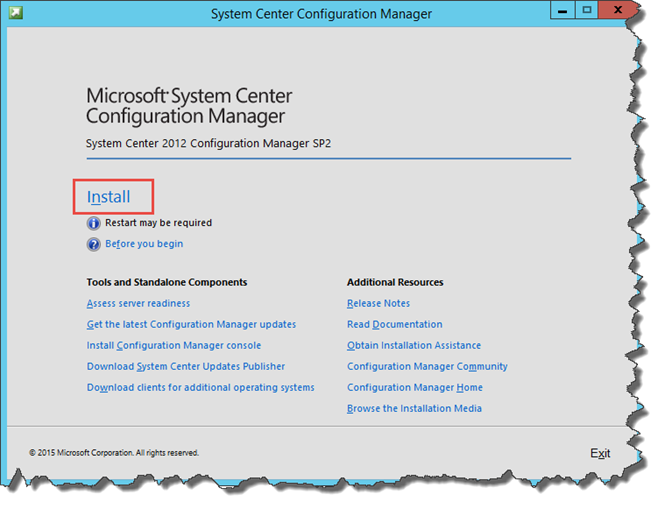This screenshot has width=665, height=509.
Task: Click the question mark help icon
Action: tap(94, 244)
